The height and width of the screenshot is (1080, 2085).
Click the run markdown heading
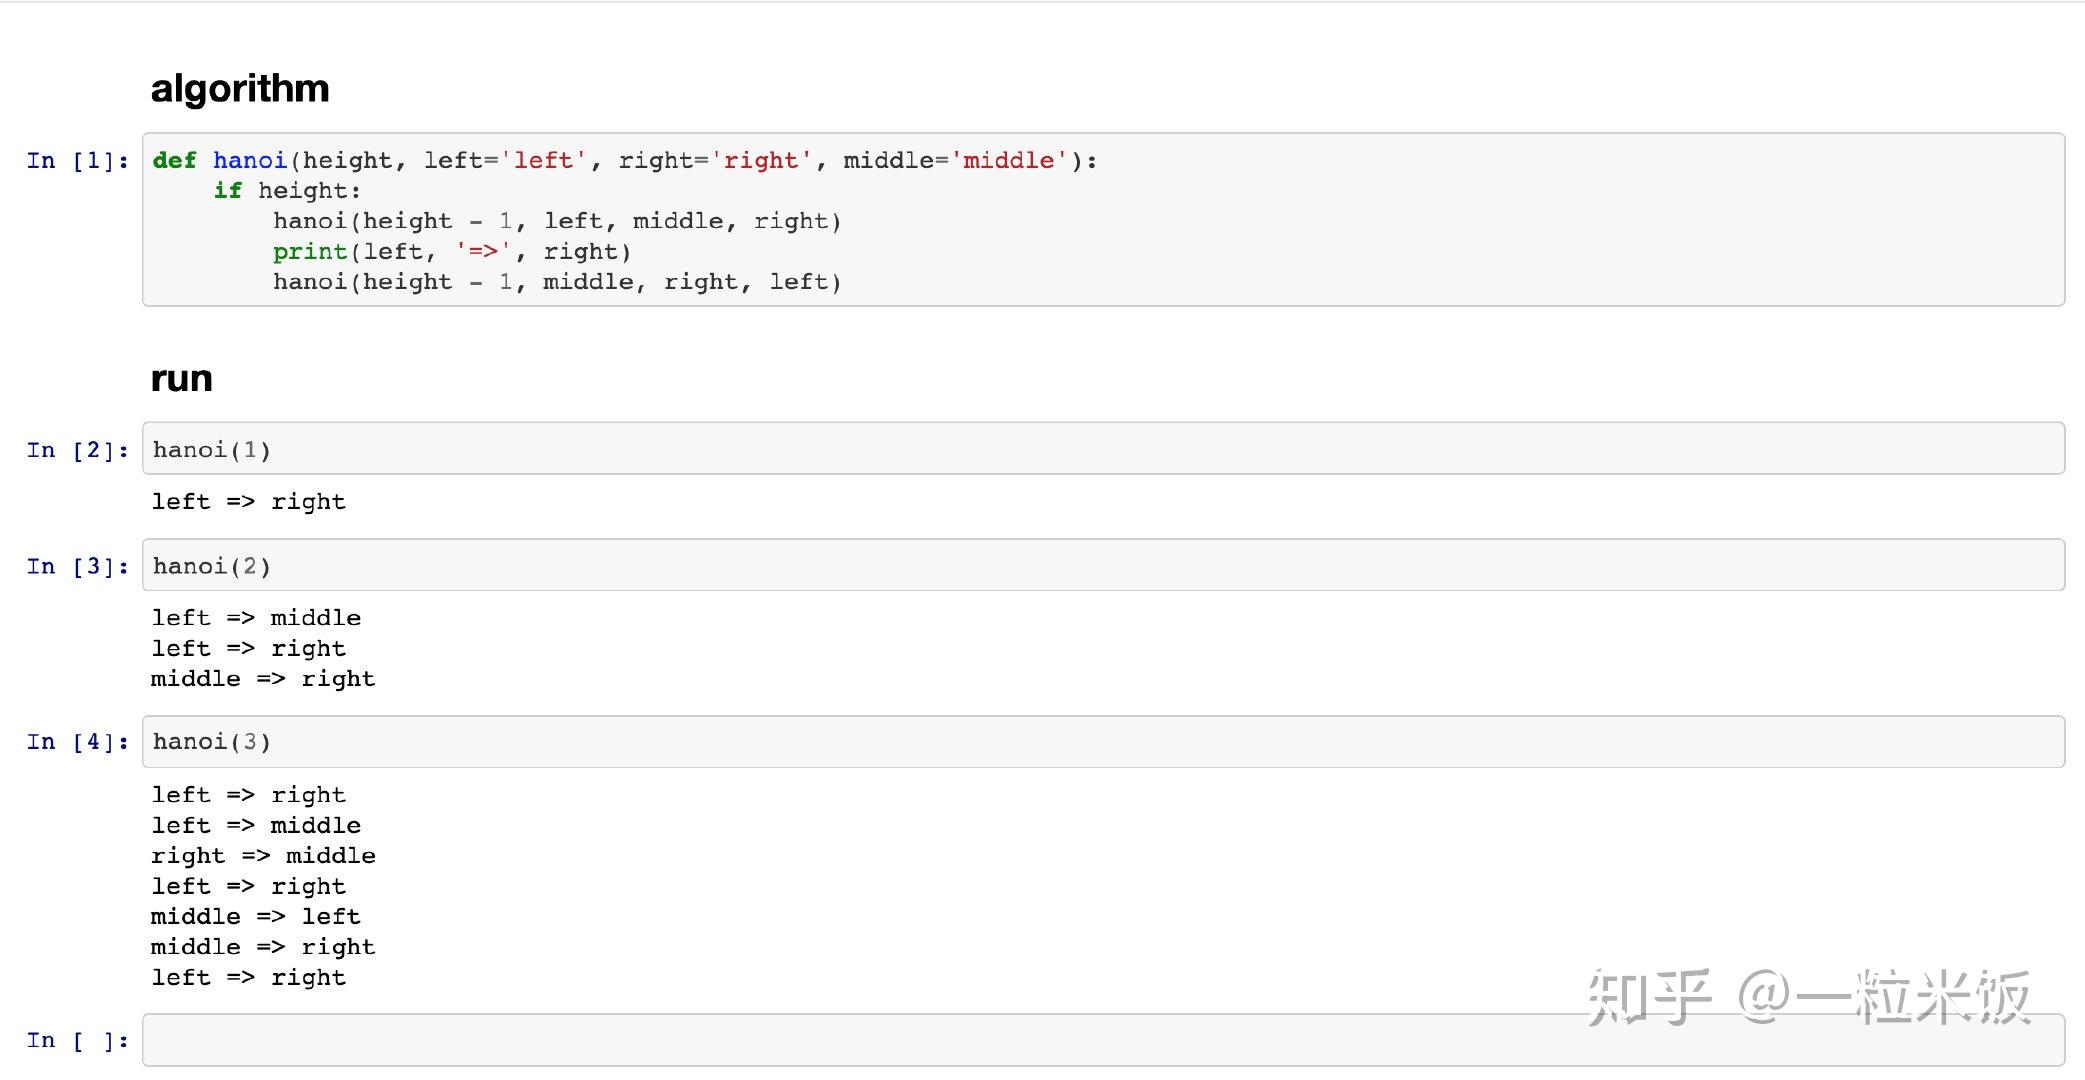181,379
